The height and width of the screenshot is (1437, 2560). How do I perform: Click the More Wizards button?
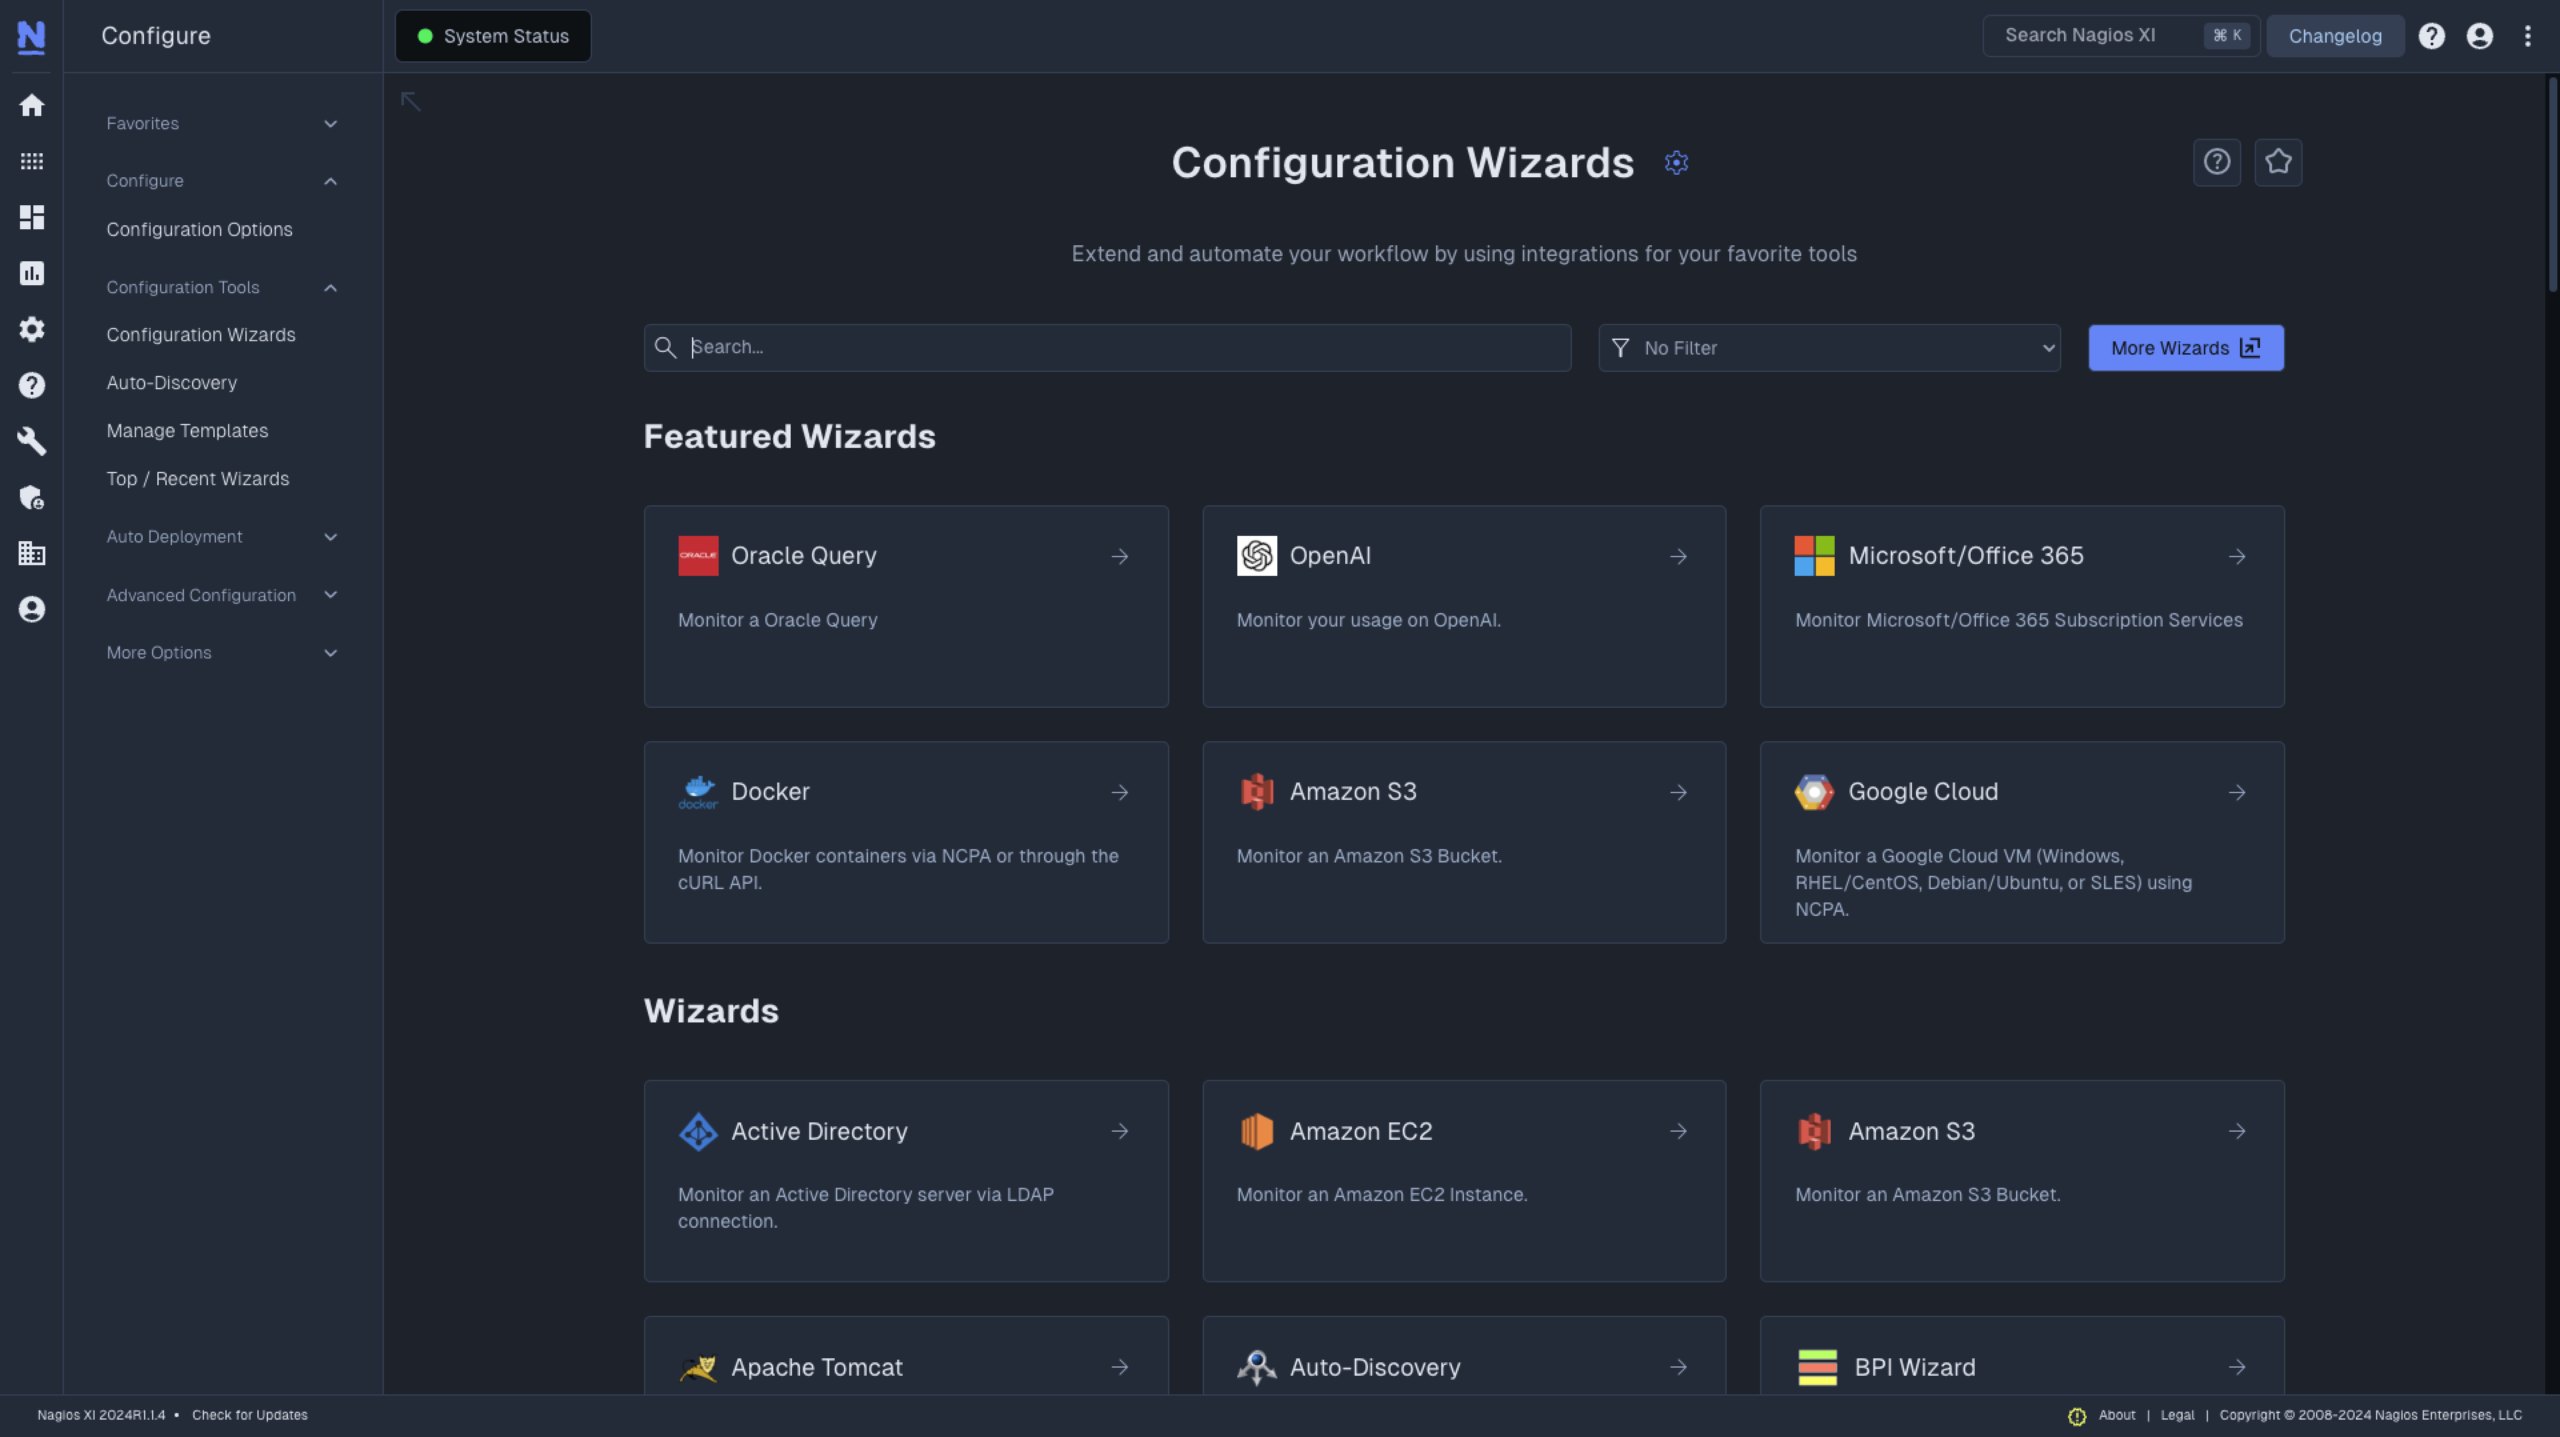2185,346
